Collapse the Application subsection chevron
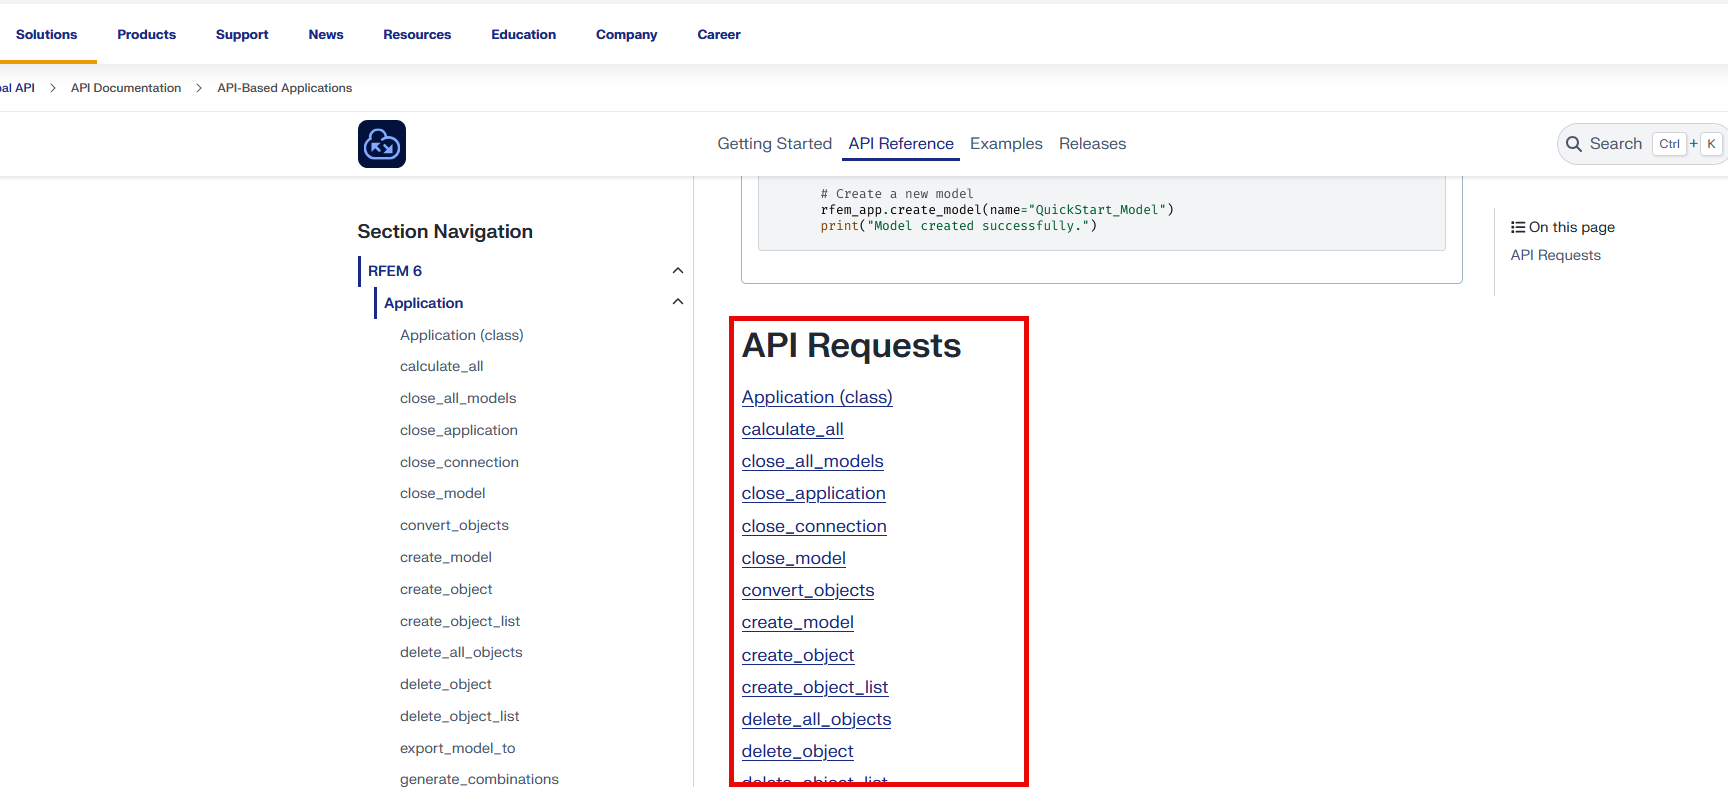 (x=678, y=302)
